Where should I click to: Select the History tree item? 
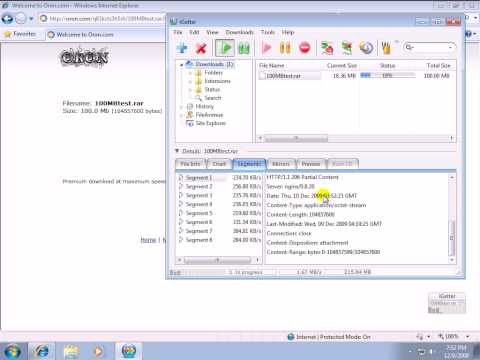[x=204, y=106]
